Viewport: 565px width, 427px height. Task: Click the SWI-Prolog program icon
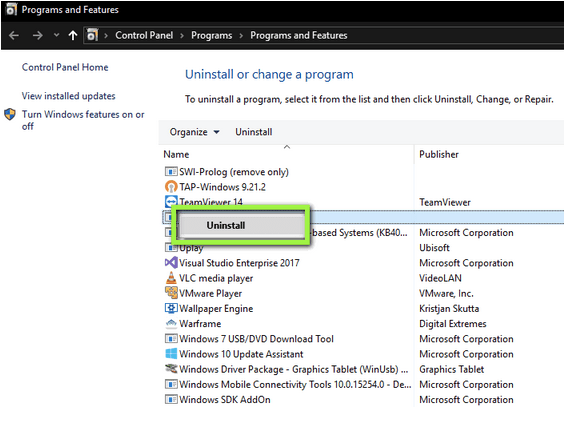tap(171, 172)
